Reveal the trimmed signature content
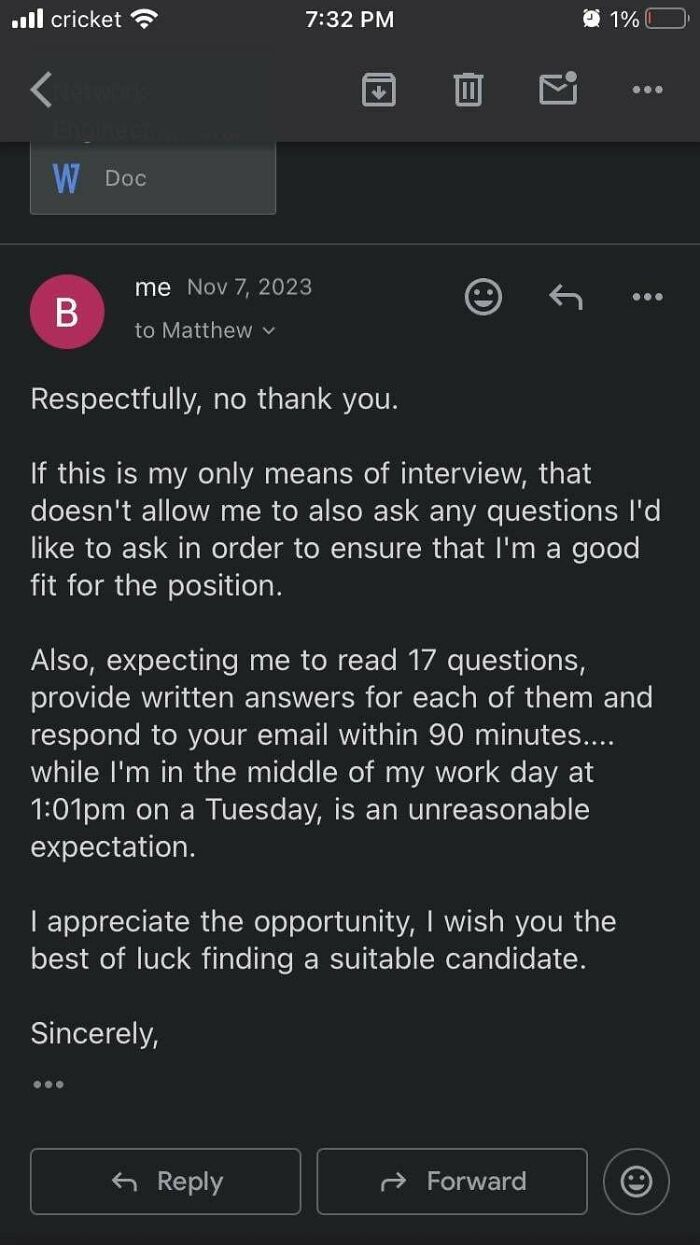The height and width of the screenshot is (1245, 700). point(45,1083)
